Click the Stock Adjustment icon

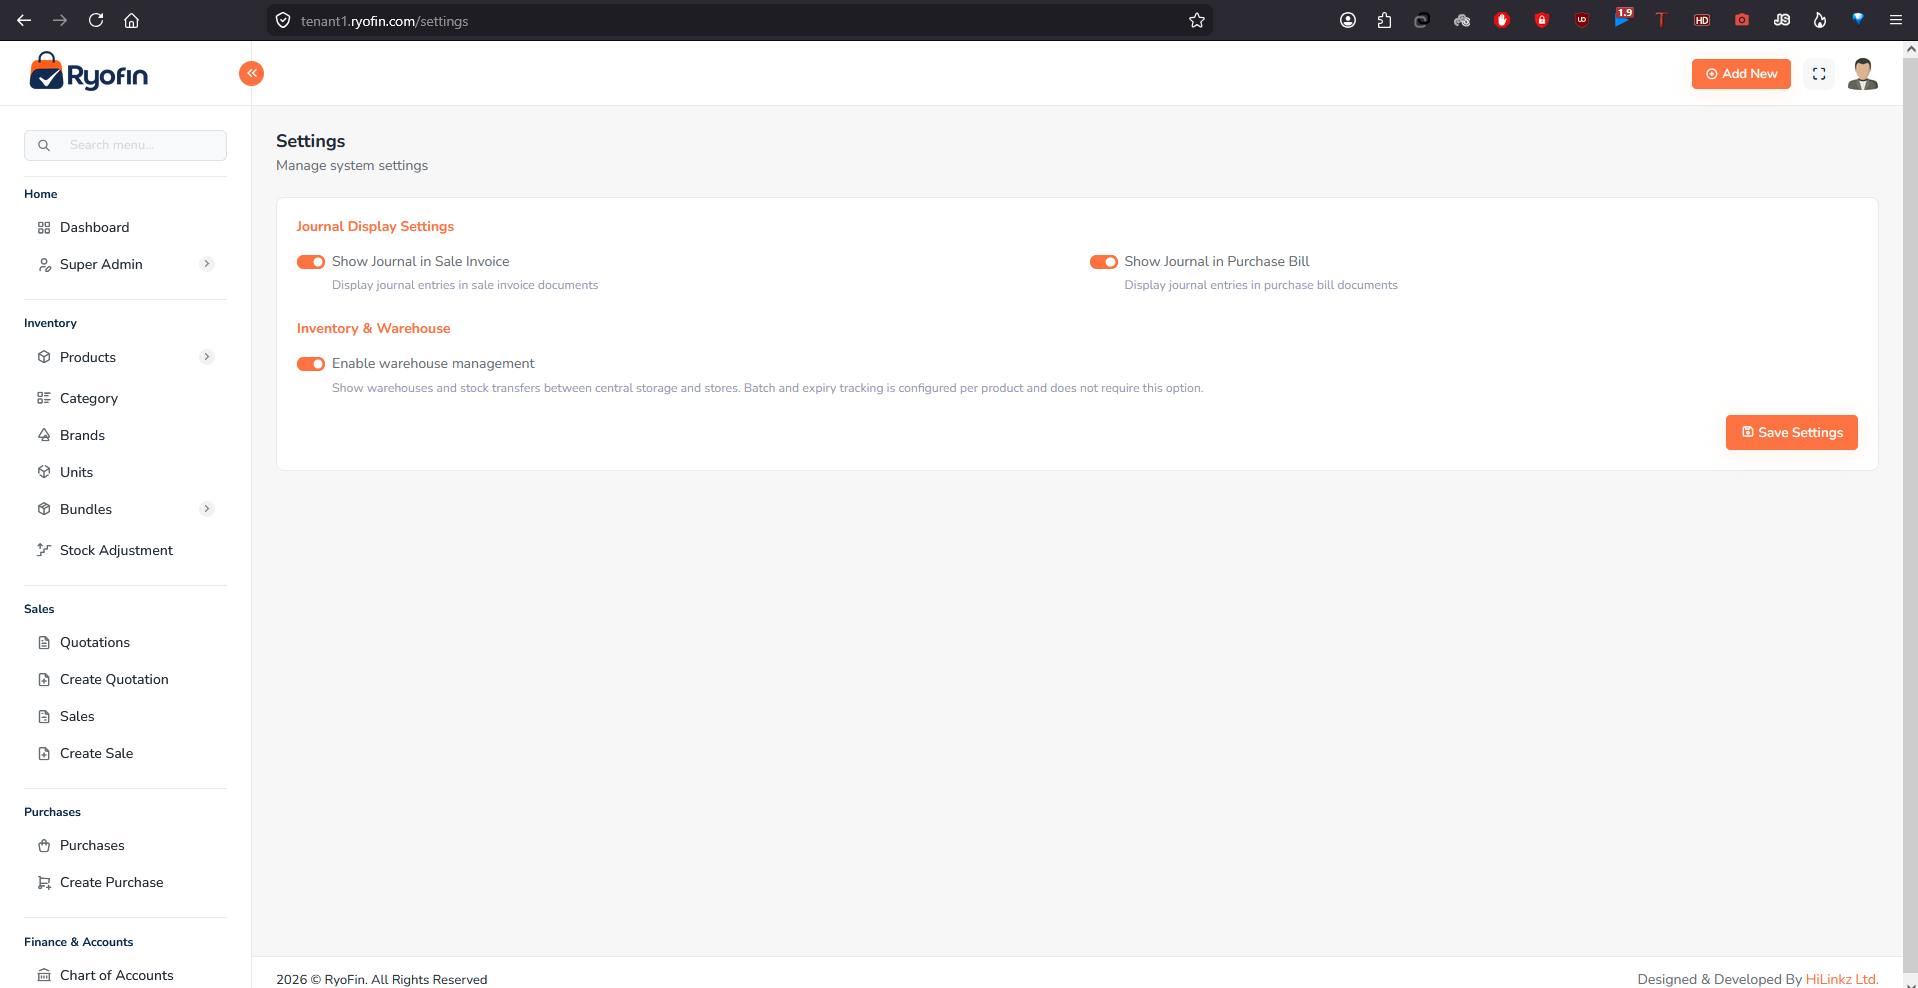point(44,550)
